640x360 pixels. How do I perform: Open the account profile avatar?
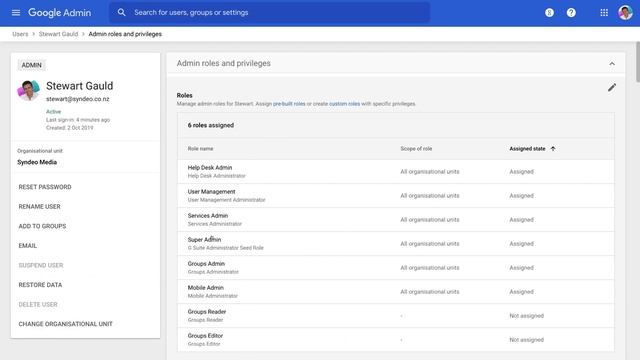(625, 13)
